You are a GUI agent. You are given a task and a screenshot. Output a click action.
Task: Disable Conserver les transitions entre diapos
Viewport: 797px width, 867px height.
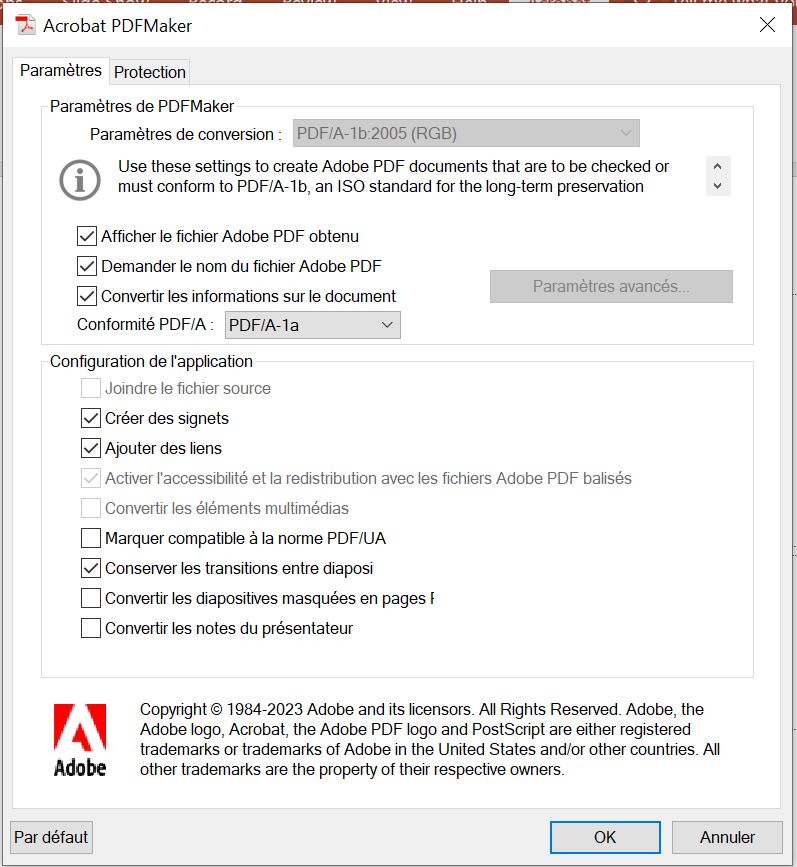pos(91,568)
